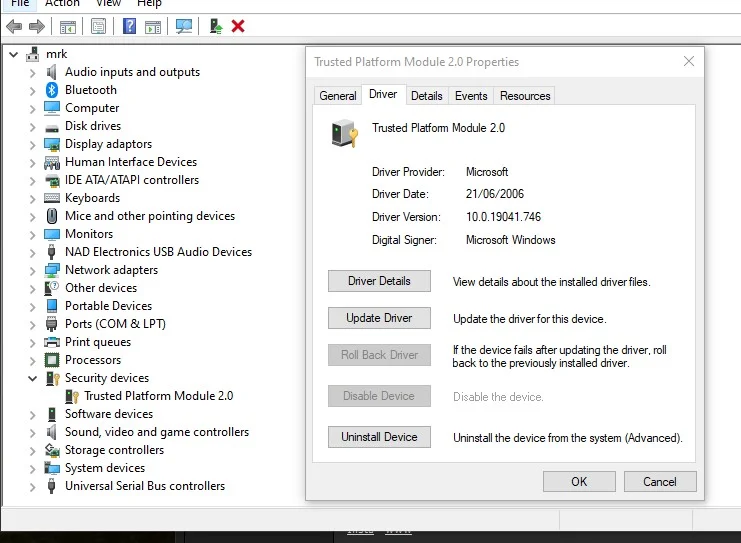
Task: Click the Security devices key icon
Action: (52, 379)
